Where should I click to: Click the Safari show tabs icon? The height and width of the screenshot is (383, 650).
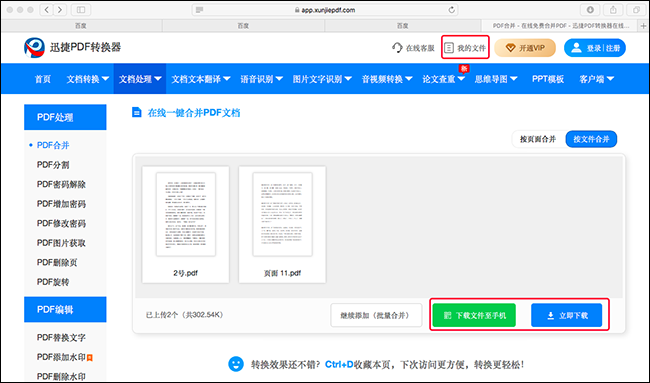pos(636,10)
